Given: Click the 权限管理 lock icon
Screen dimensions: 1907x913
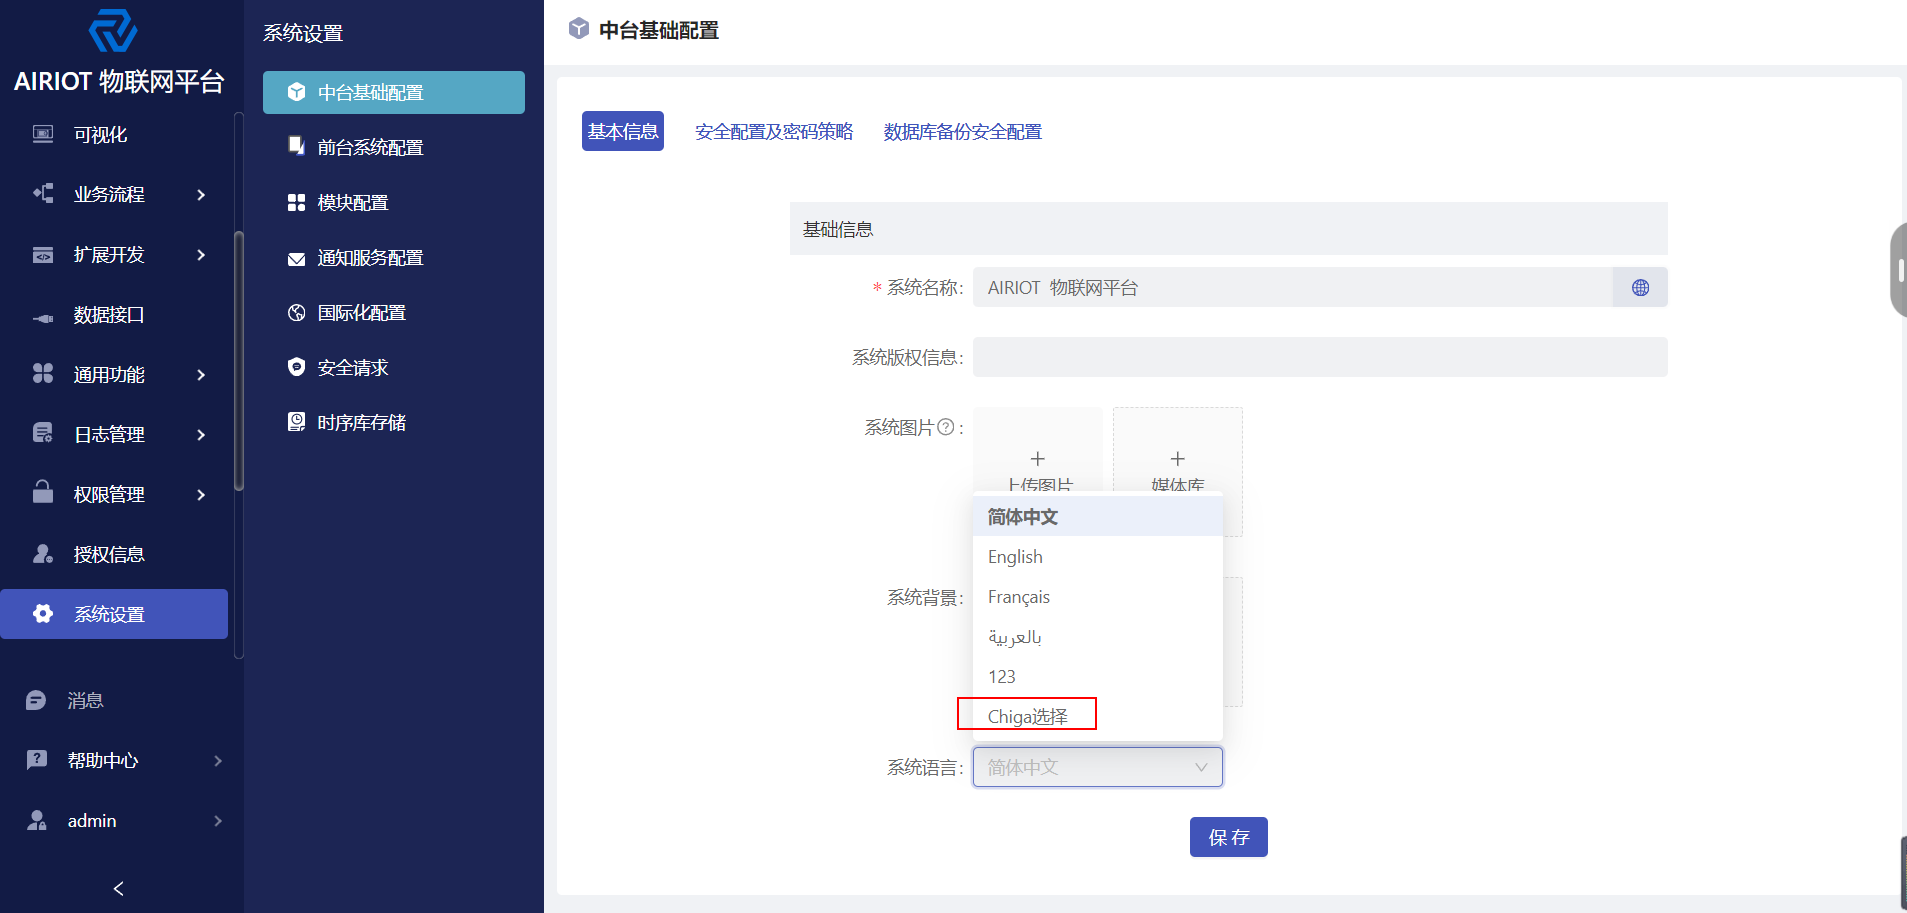Looking at the screenshot, I should click(x=43, y=493).
